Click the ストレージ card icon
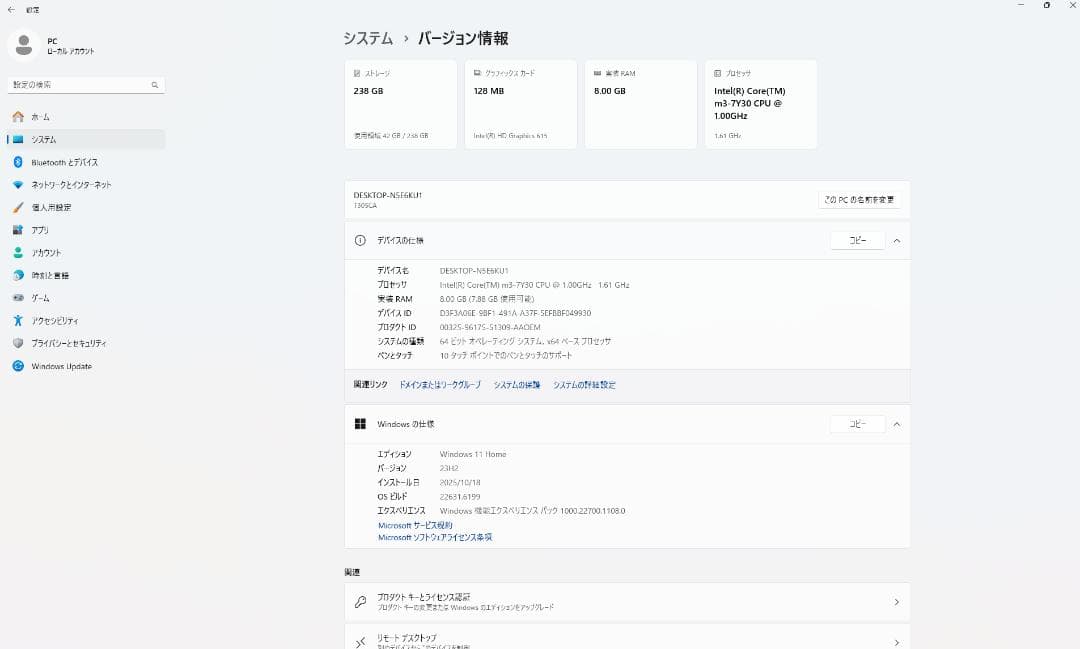This screenshot has height=649, width=1080. (357, 73)
